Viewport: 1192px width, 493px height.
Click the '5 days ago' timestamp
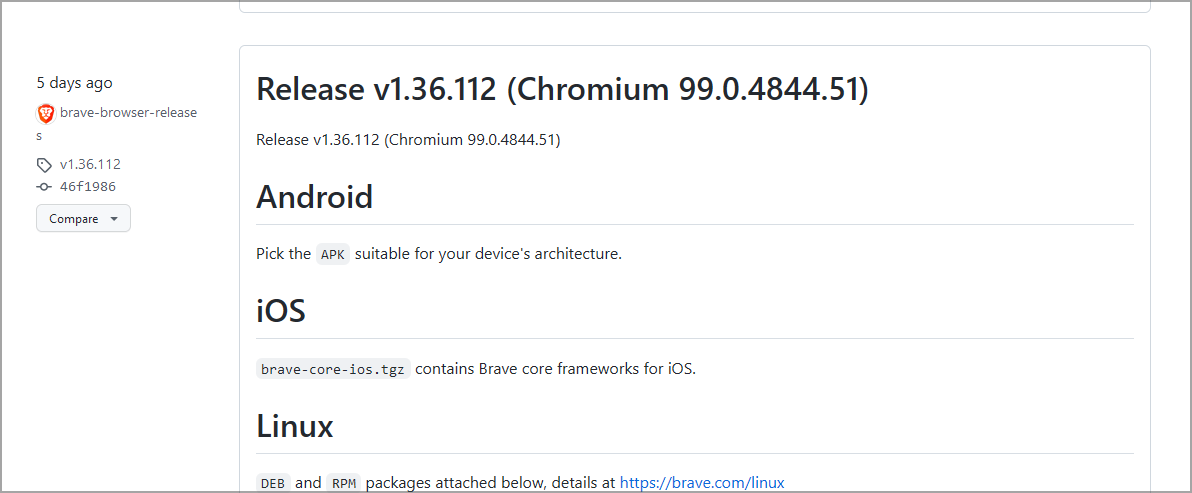pyautogui.click(x=74, y=84)
